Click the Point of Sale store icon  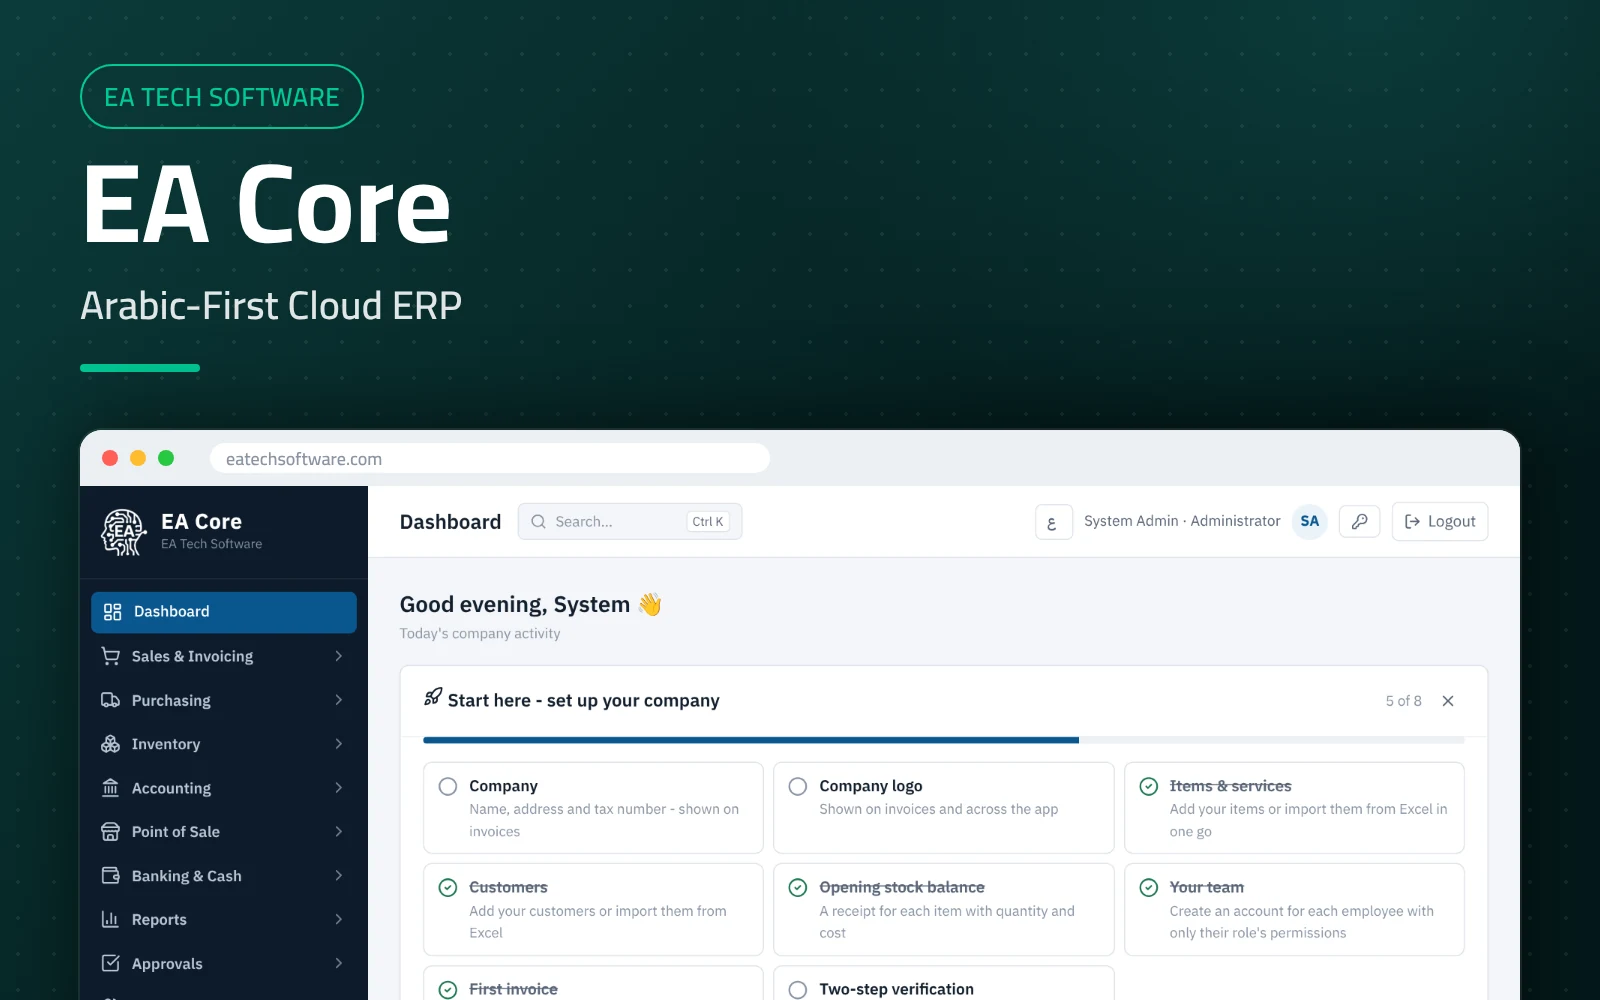[111, 832]
